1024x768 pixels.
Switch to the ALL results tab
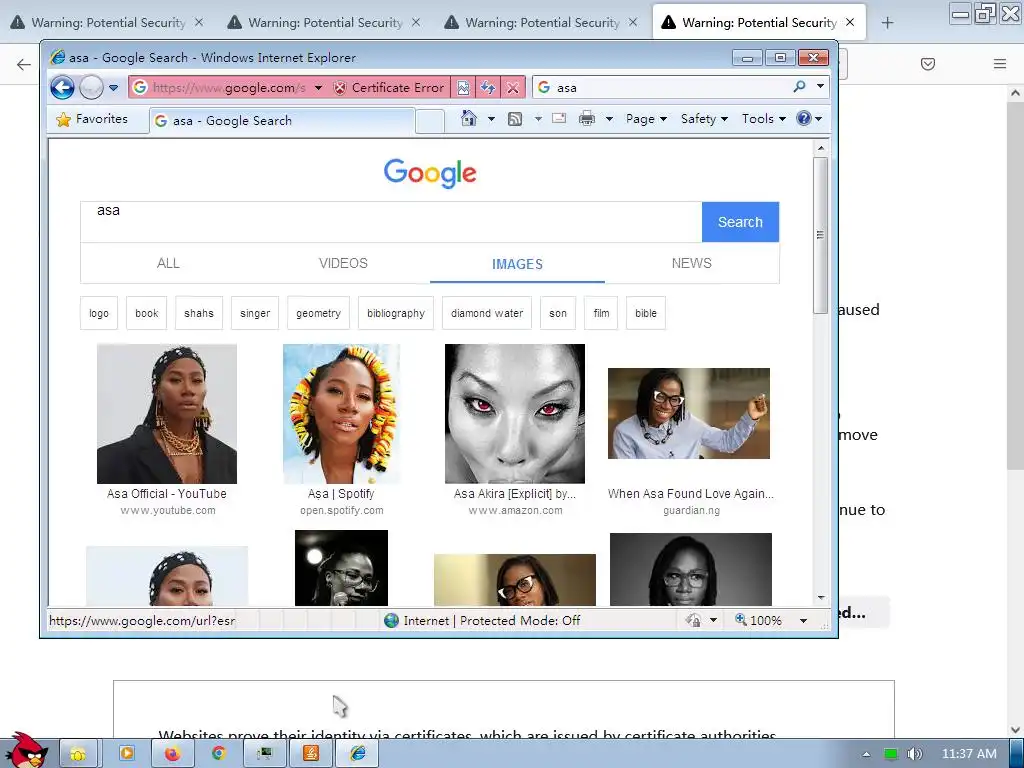168,263
